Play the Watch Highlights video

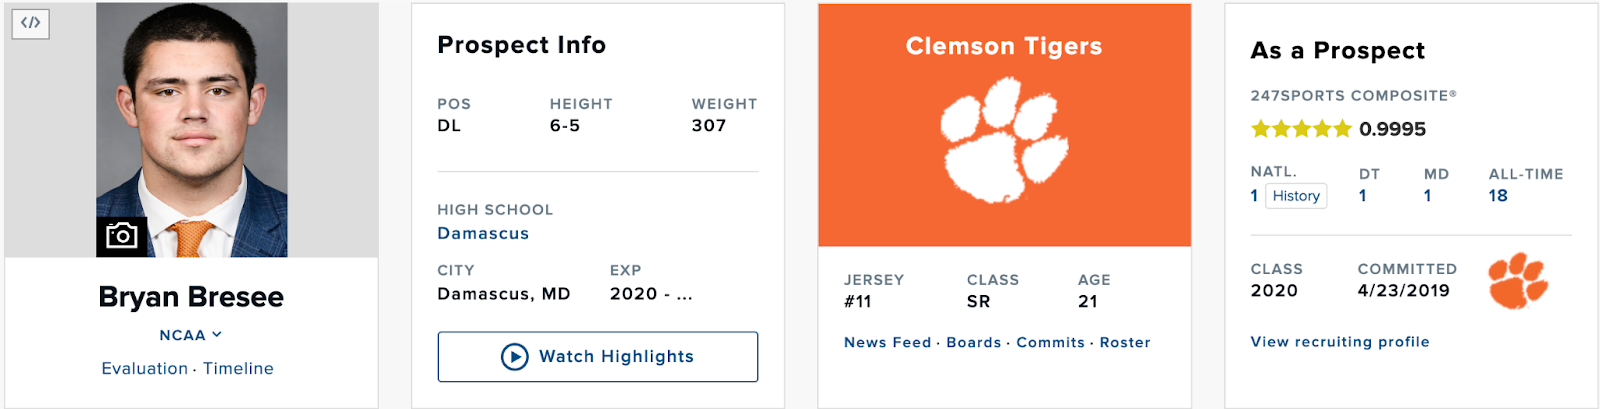597,357
